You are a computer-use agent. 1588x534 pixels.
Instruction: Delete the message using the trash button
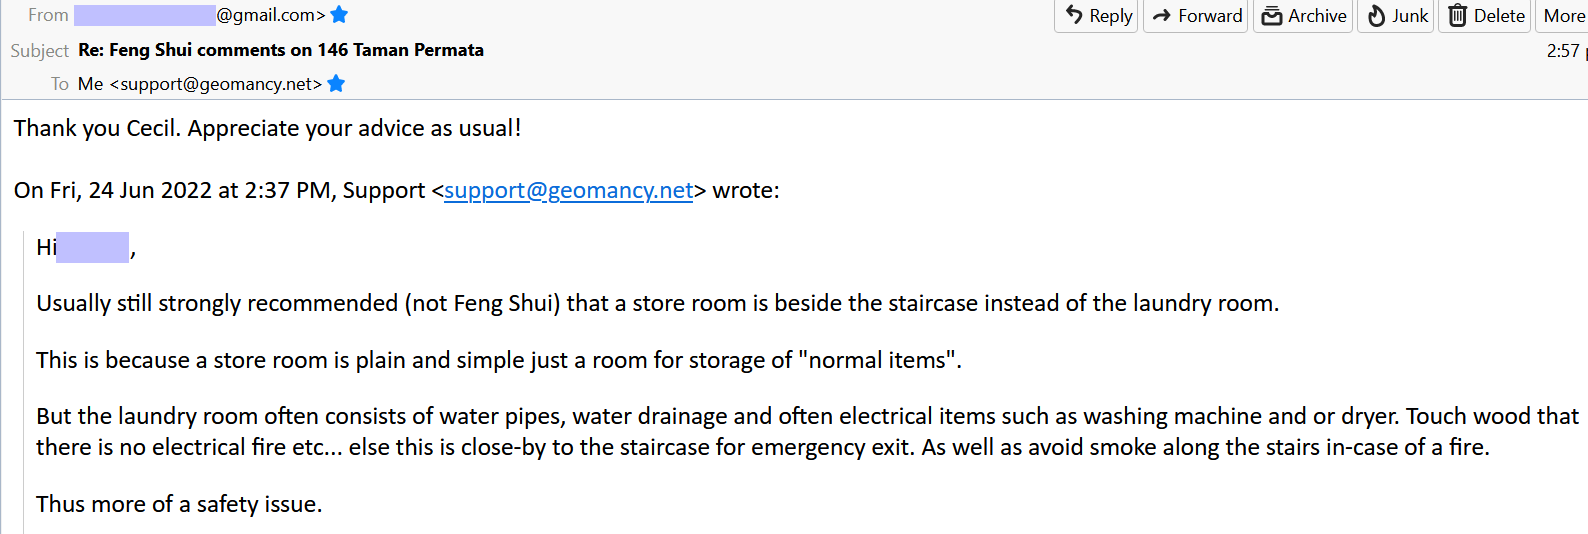tap(1486, 16)
